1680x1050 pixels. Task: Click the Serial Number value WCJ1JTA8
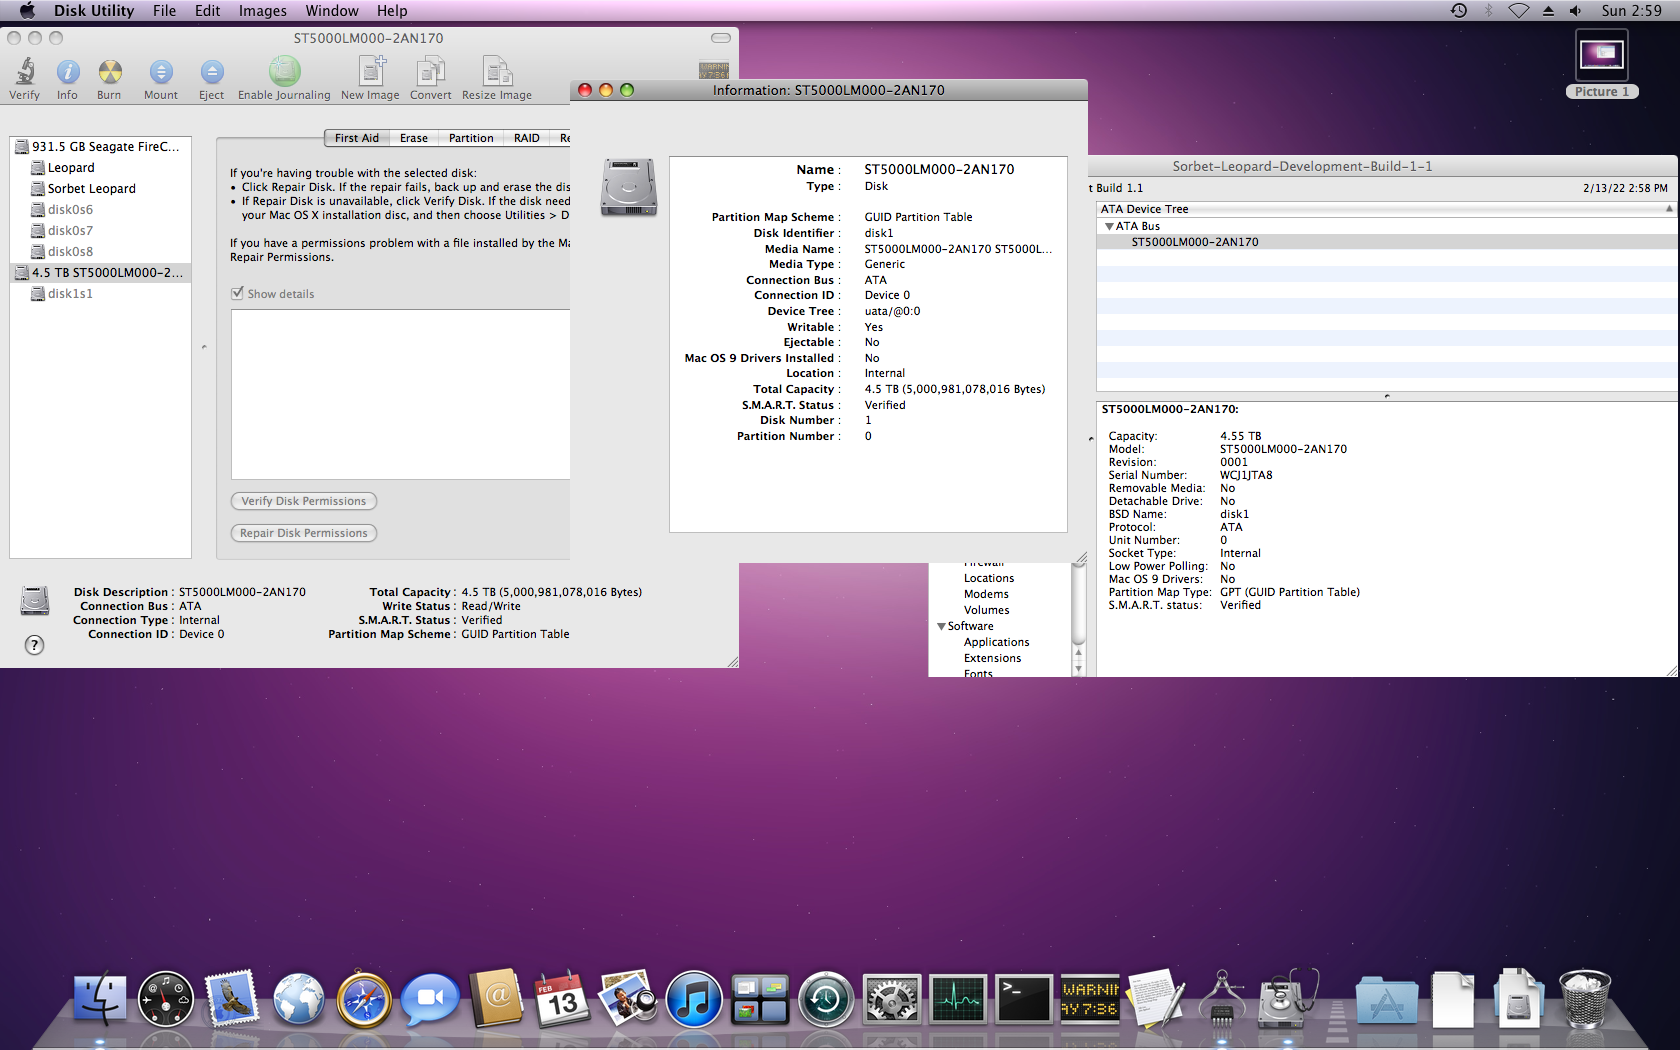click(1246, 476)
